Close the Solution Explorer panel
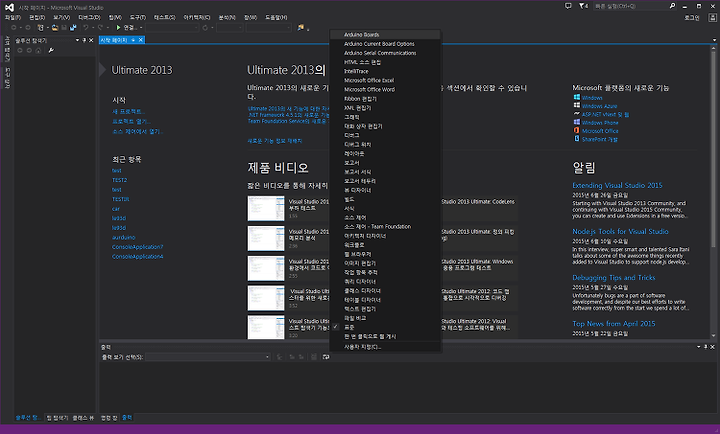 (91, 40)
